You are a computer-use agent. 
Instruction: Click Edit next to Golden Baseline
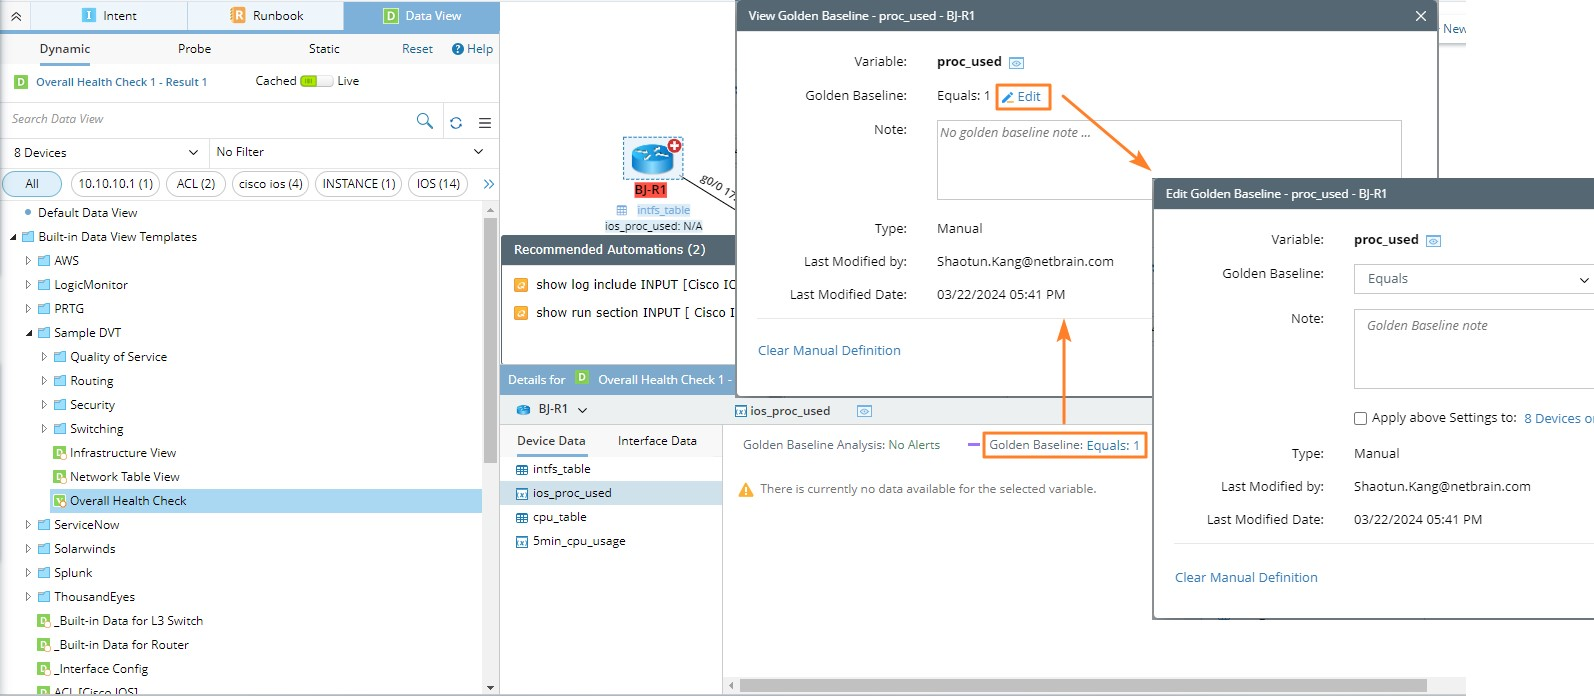coord(1022,96)
